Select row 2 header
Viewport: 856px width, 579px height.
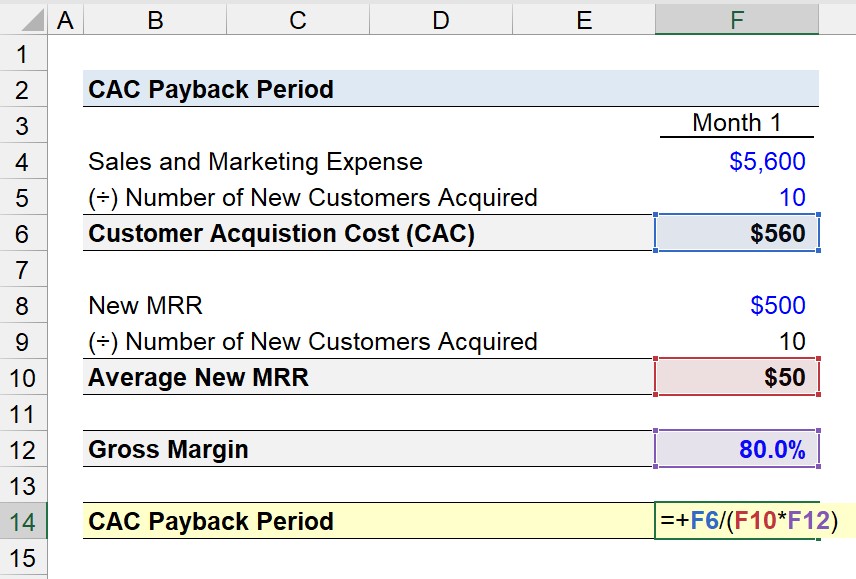23,89
